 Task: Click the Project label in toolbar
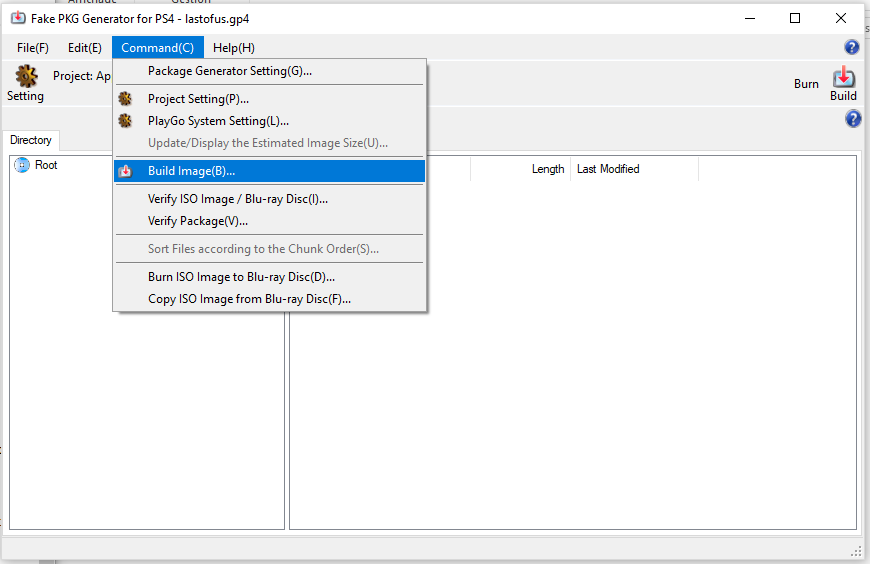tap(82, 76)
